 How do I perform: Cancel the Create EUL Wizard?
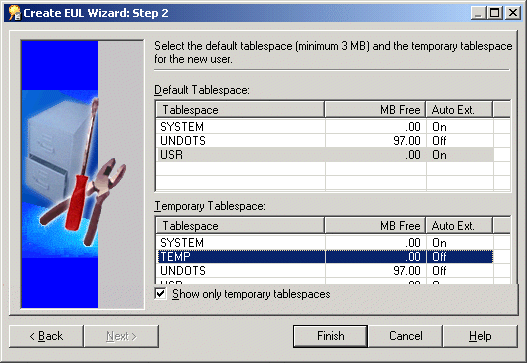click(x=406, y=336)
